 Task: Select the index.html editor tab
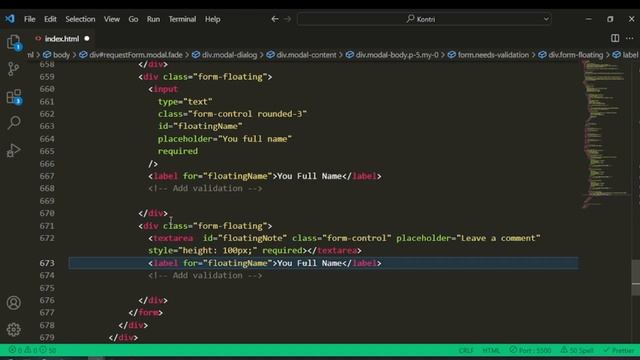62,39
